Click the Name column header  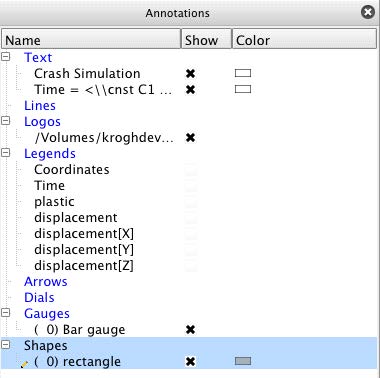coord(91,39)
